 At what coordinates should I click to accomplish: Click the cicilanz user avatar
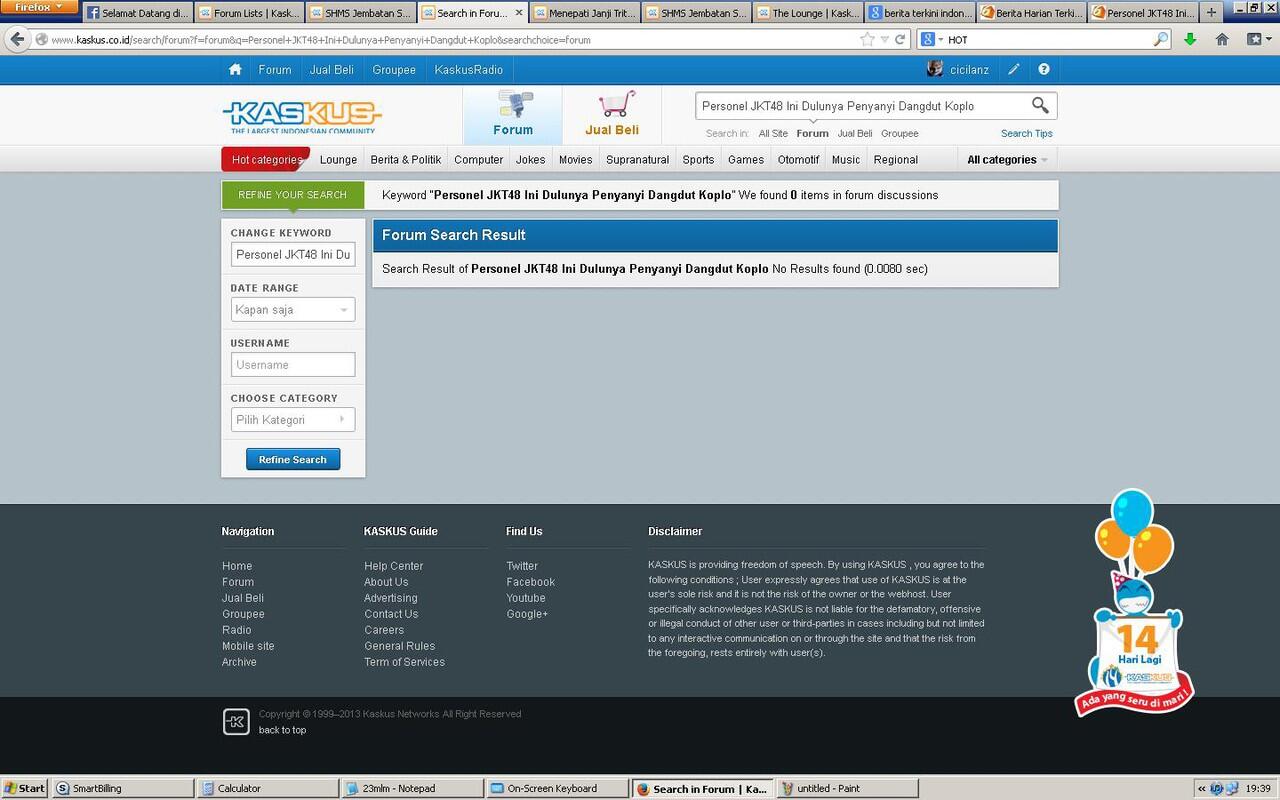point(935,69)
